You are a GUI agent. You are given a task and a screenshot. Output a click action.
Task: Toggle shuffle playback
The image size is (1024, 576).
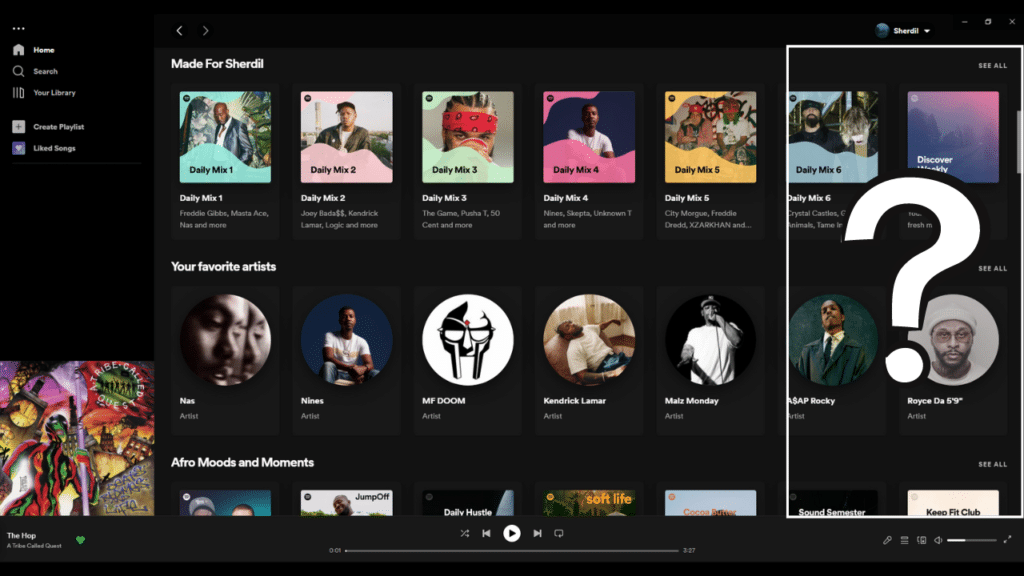click(464, 534)
